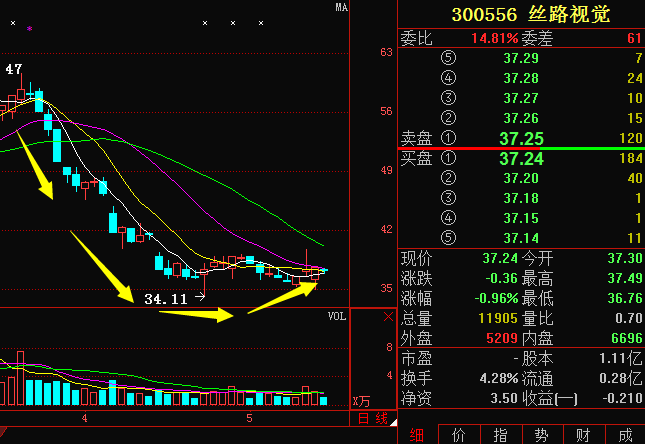Click month 5 label on time axis
Screen dimensions: 645x444
[249, 418]
